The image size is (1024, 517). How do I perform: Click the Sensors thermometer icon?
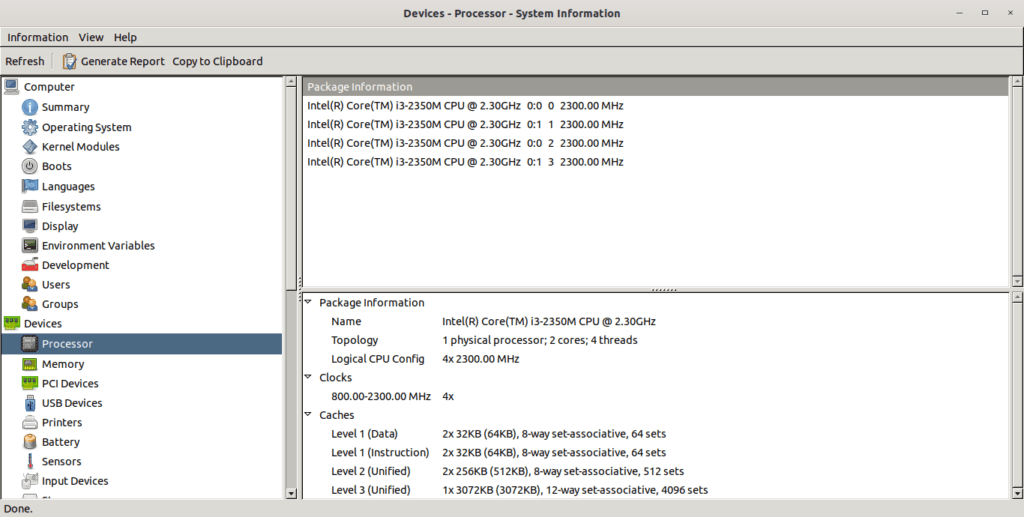[x=30, y=462]
